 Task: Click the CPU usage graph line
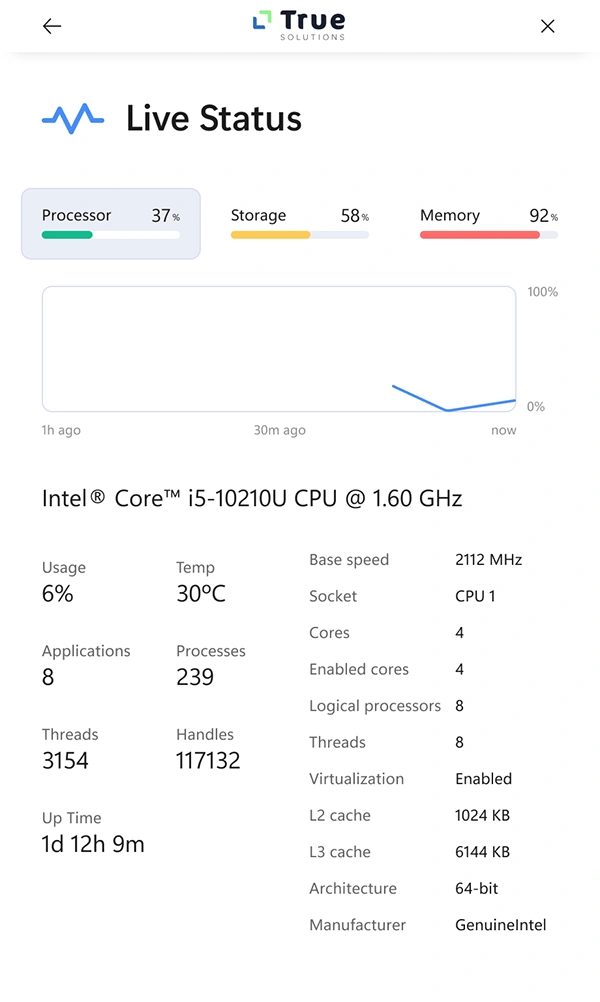tap(447, 408)
